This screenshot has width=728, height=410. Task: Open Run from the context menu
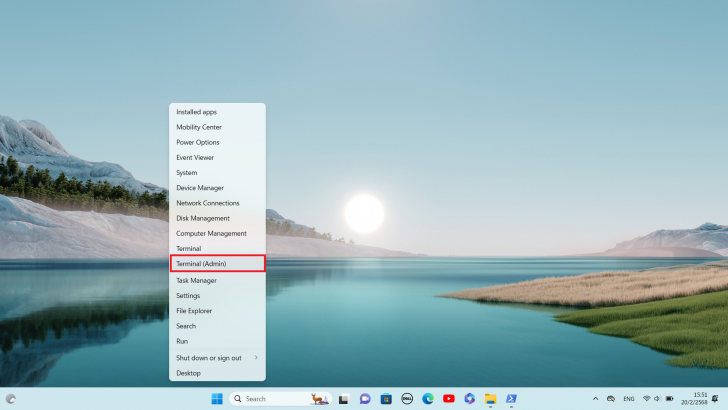point(217,341)
